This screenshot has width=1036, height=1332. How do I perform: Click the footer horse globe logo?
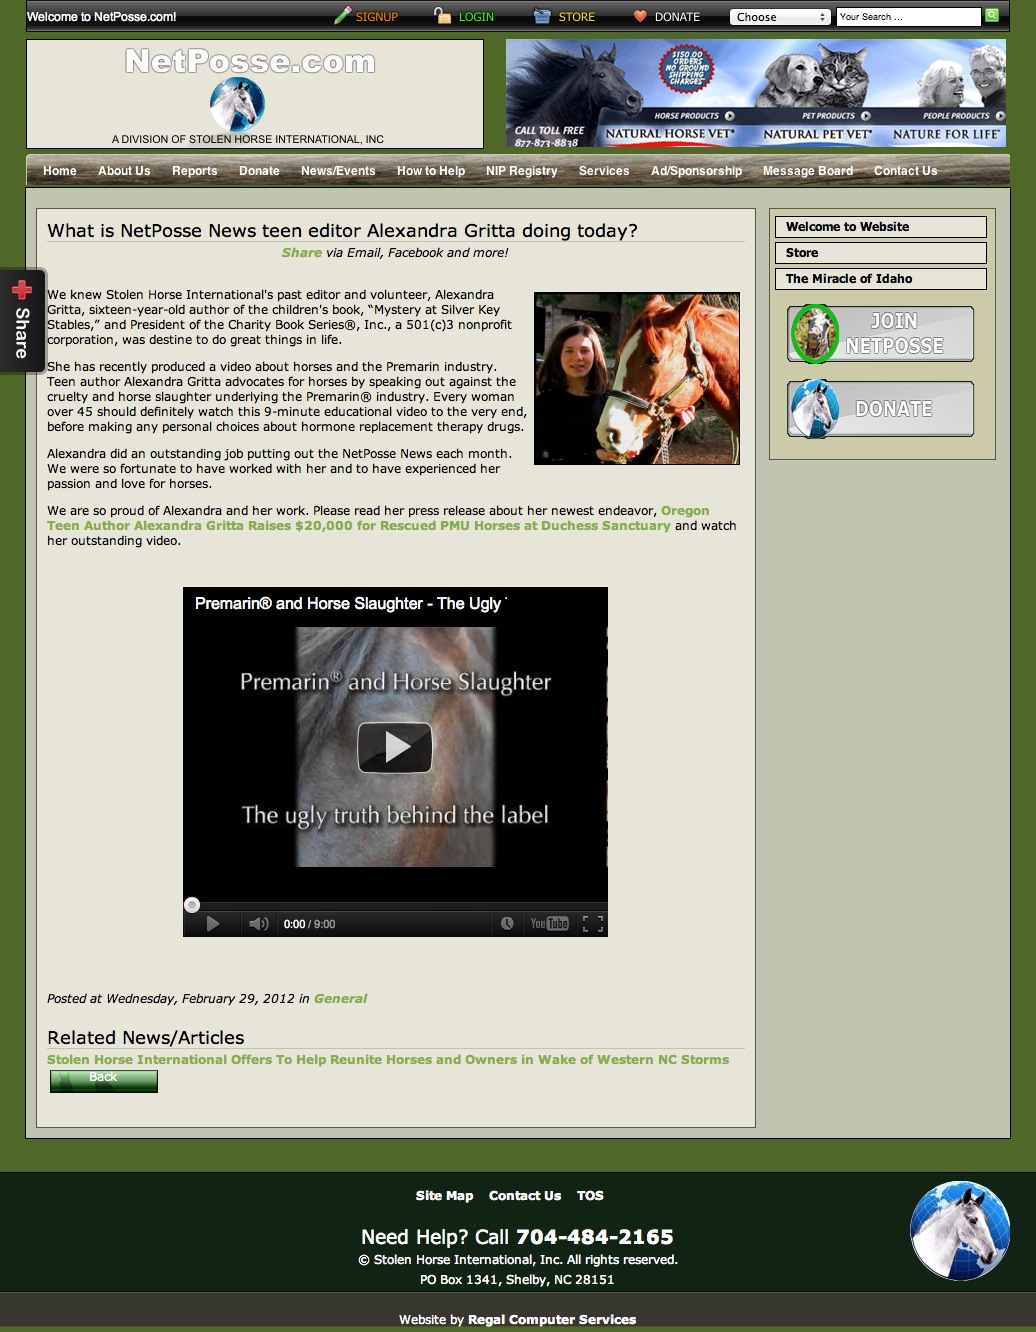(960, 1231)
